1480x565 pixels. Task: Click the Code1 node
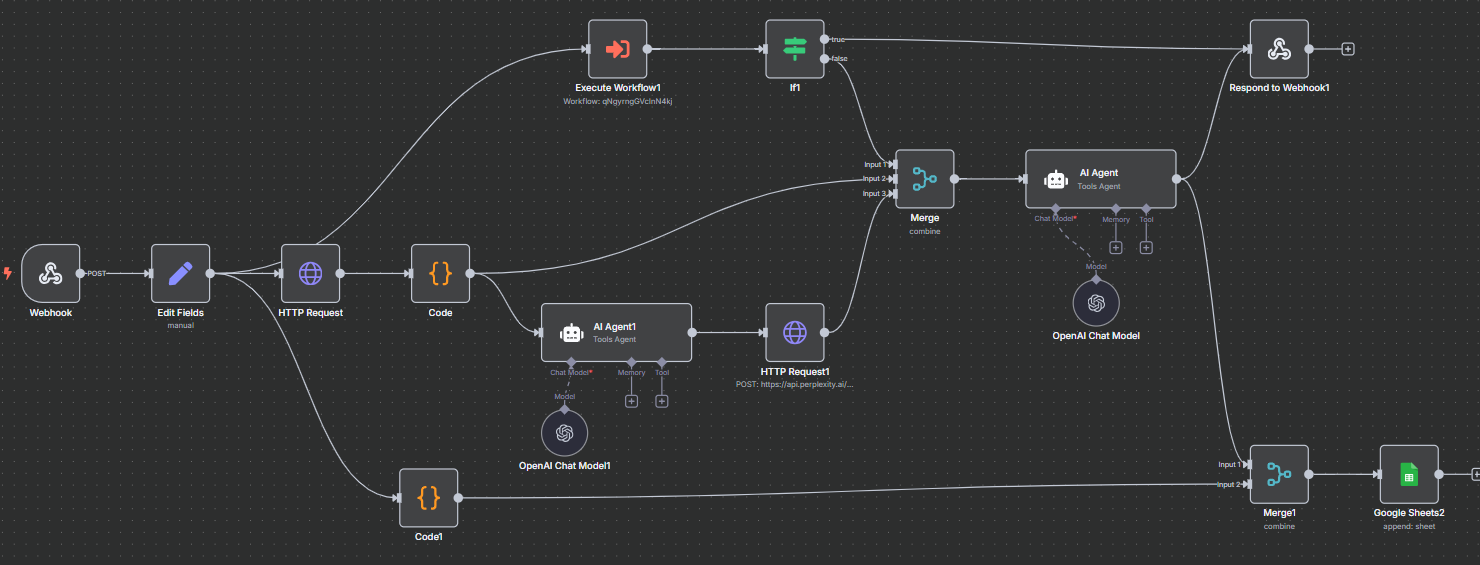428,497
